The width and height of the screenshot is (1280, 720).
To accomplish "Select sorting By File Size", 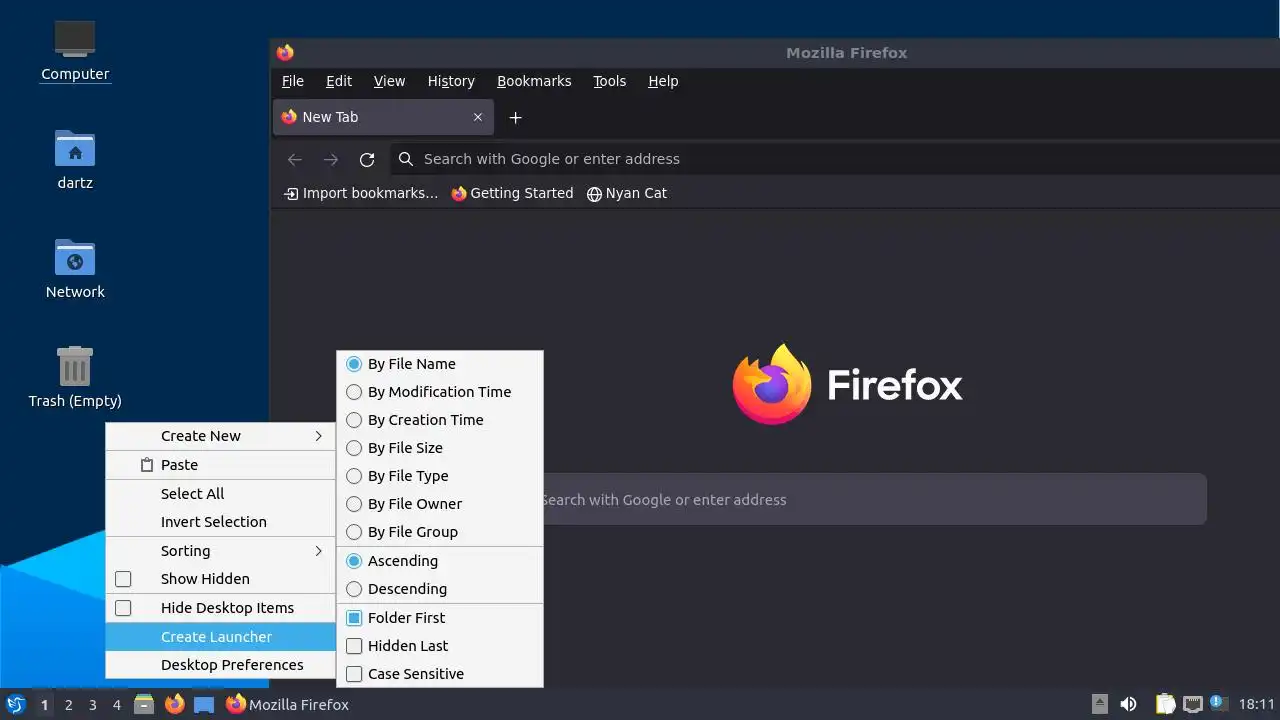I will 440,448.
